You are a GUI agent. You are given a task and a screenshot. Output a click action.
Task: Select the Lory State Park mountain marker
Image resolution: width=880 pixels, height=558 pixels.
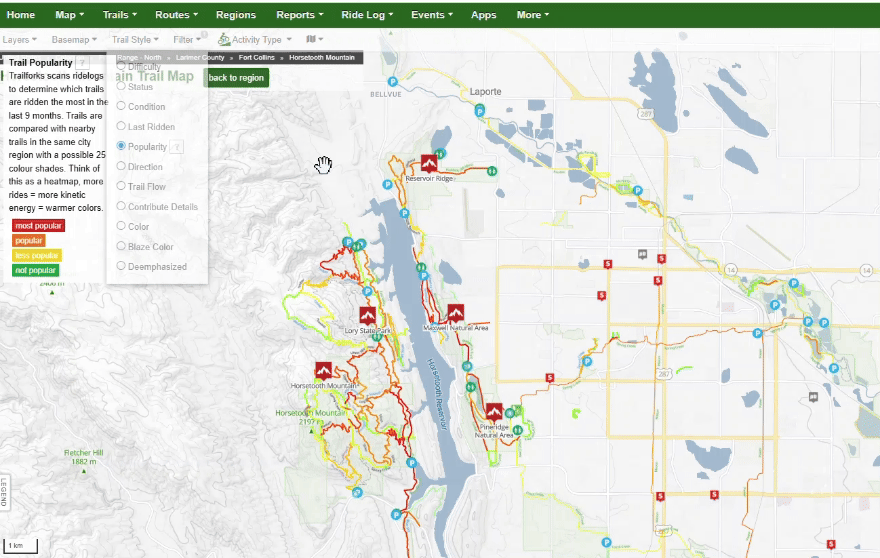pyautogui.click(x=368, y=315)
